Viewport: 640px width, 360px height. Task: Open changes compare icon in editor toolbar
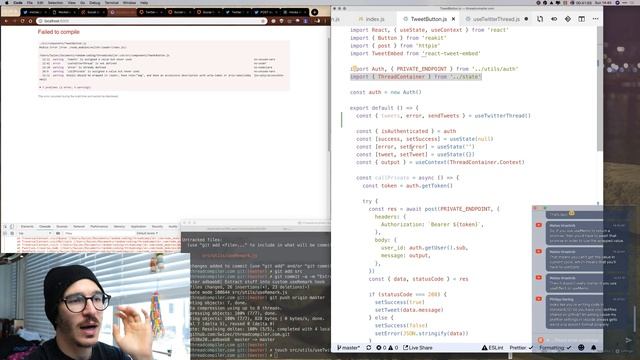[540, 19]
